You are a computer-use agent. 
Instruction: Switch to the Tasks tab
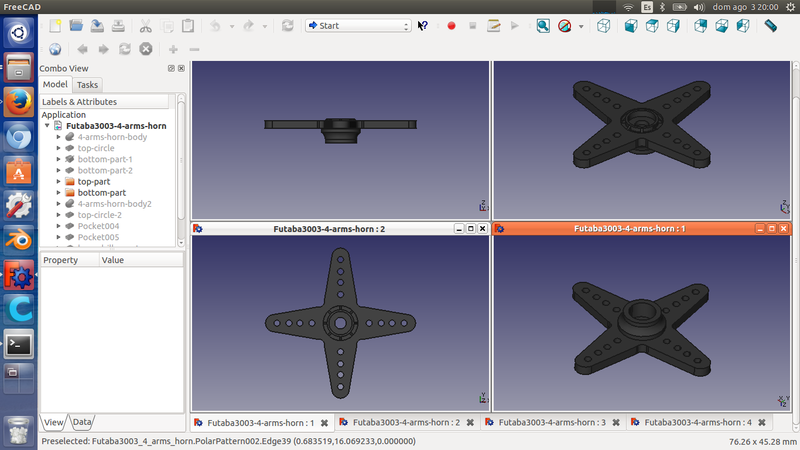(x=87, y=85)
